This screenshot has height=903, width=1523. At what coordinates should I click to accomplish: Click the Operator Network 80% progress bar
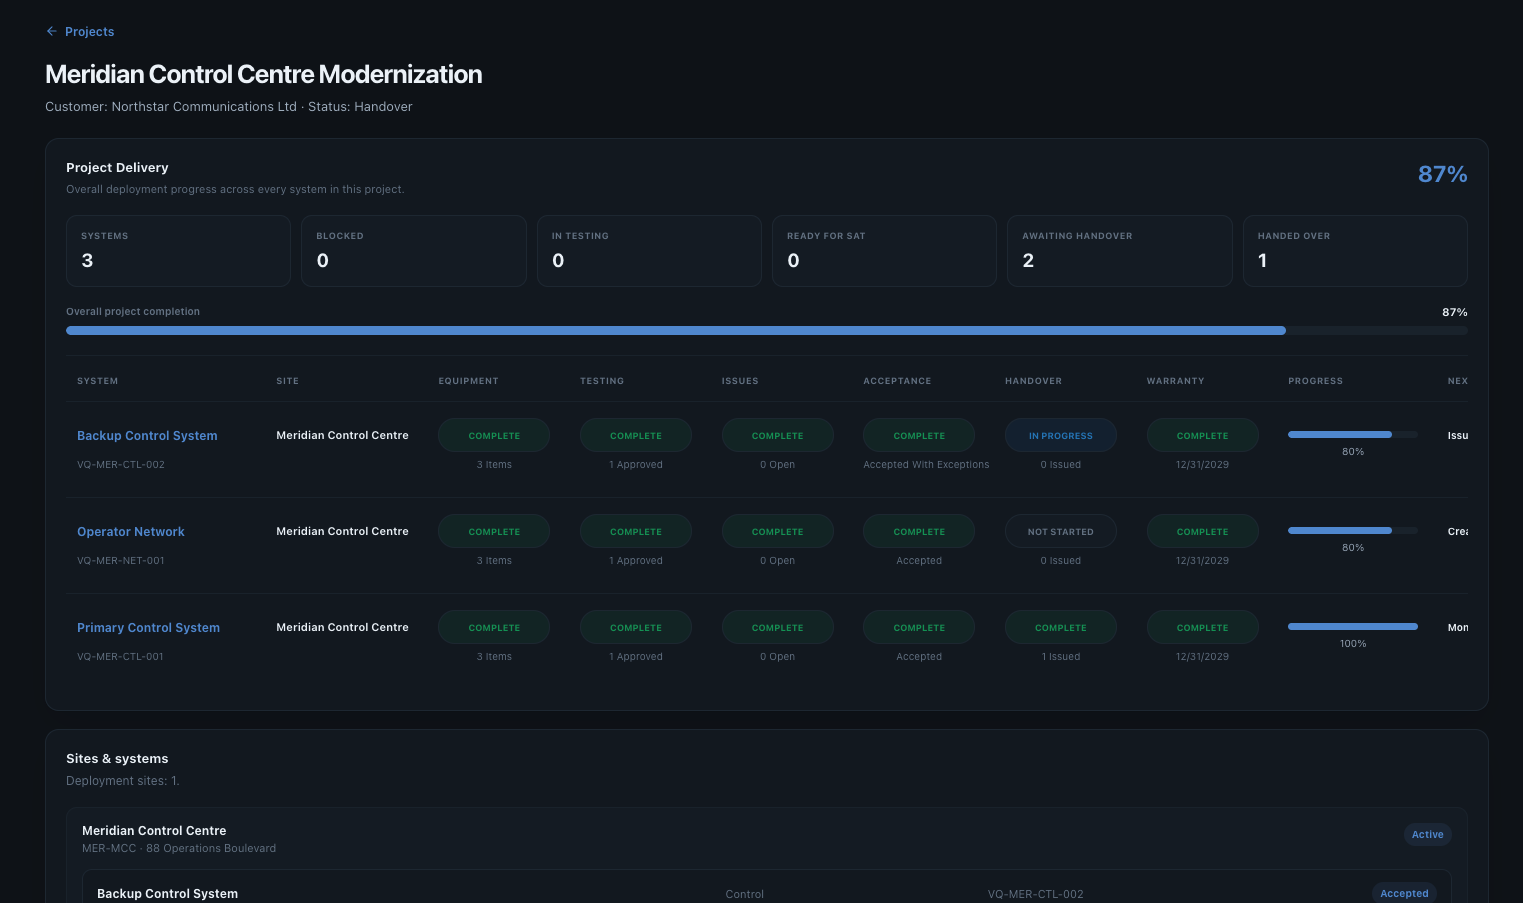1353,531
